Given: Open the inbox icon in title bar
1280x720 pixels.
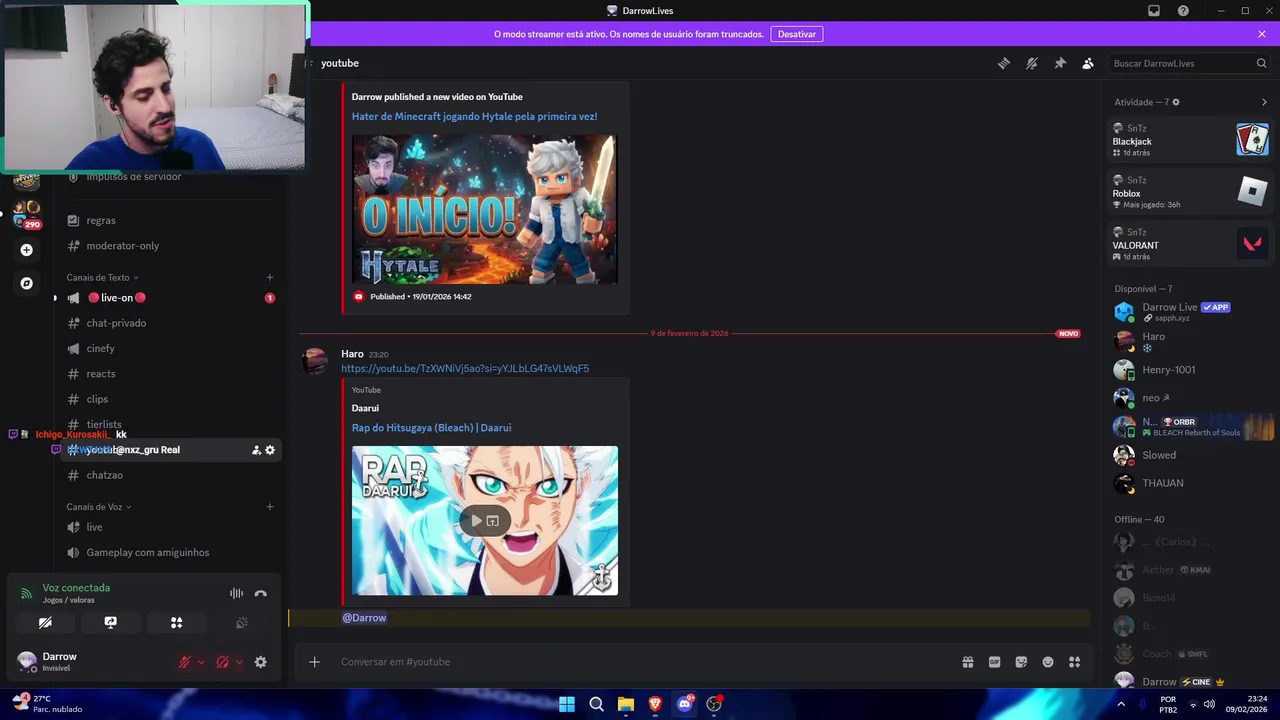Looking at the screenshot, I should coord(1154,11).
